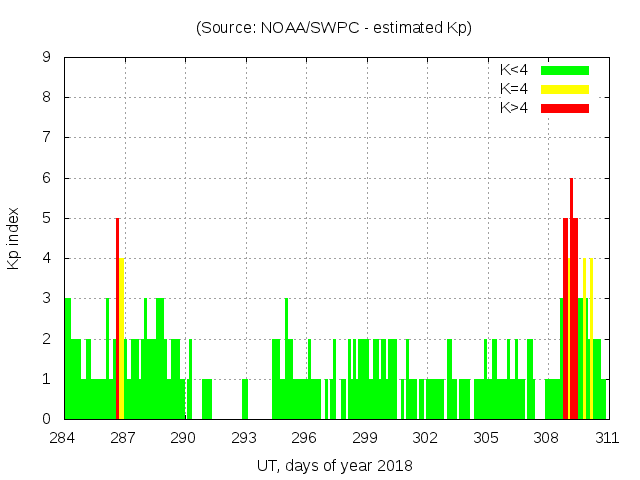
Task: Click the red Kp 5 bar near day 287
Action: pos(117,320)
